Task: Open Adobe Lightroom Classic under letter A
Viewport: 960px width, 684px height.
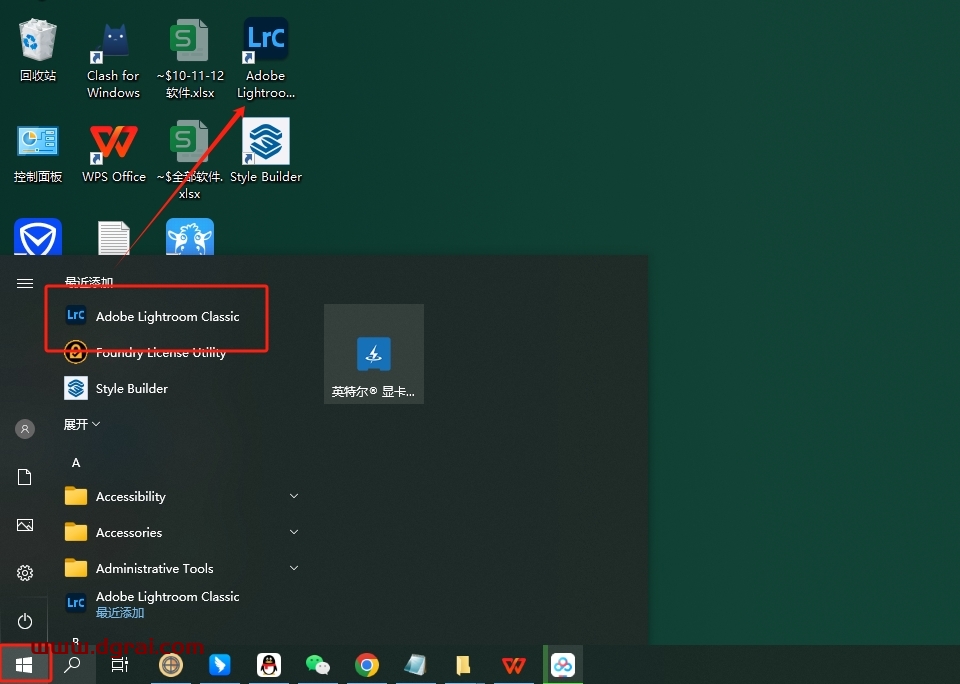Action: click(x=152, y=604)
